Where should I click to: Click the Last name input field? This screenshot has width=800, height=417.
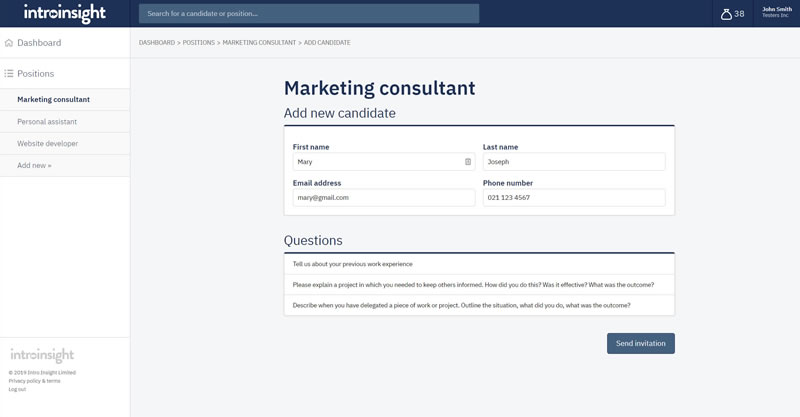pos(574,162)
